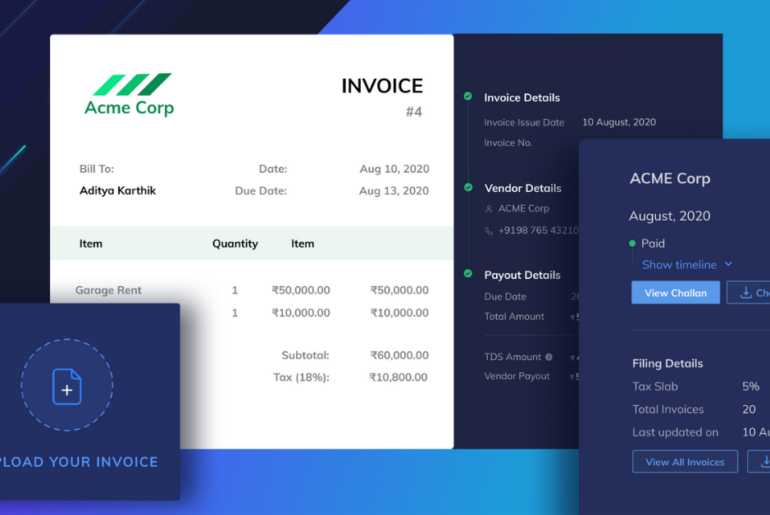
Task: Click the invoice number #4
Action: tap(414, 112)
